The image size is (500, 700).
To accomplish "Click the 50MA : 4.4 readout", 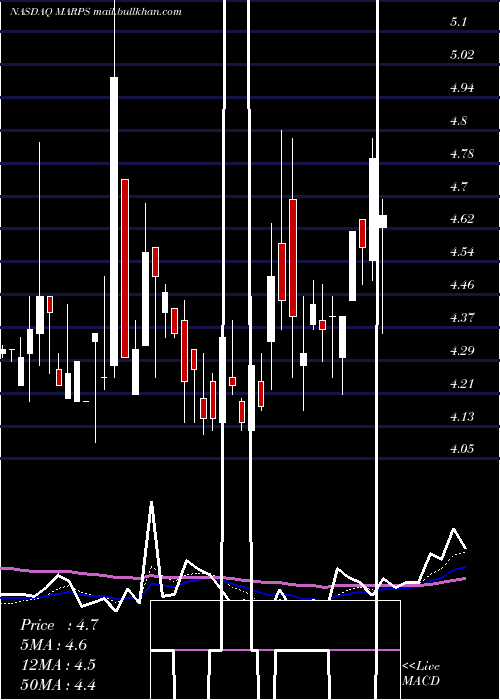I will coord(58,684).
